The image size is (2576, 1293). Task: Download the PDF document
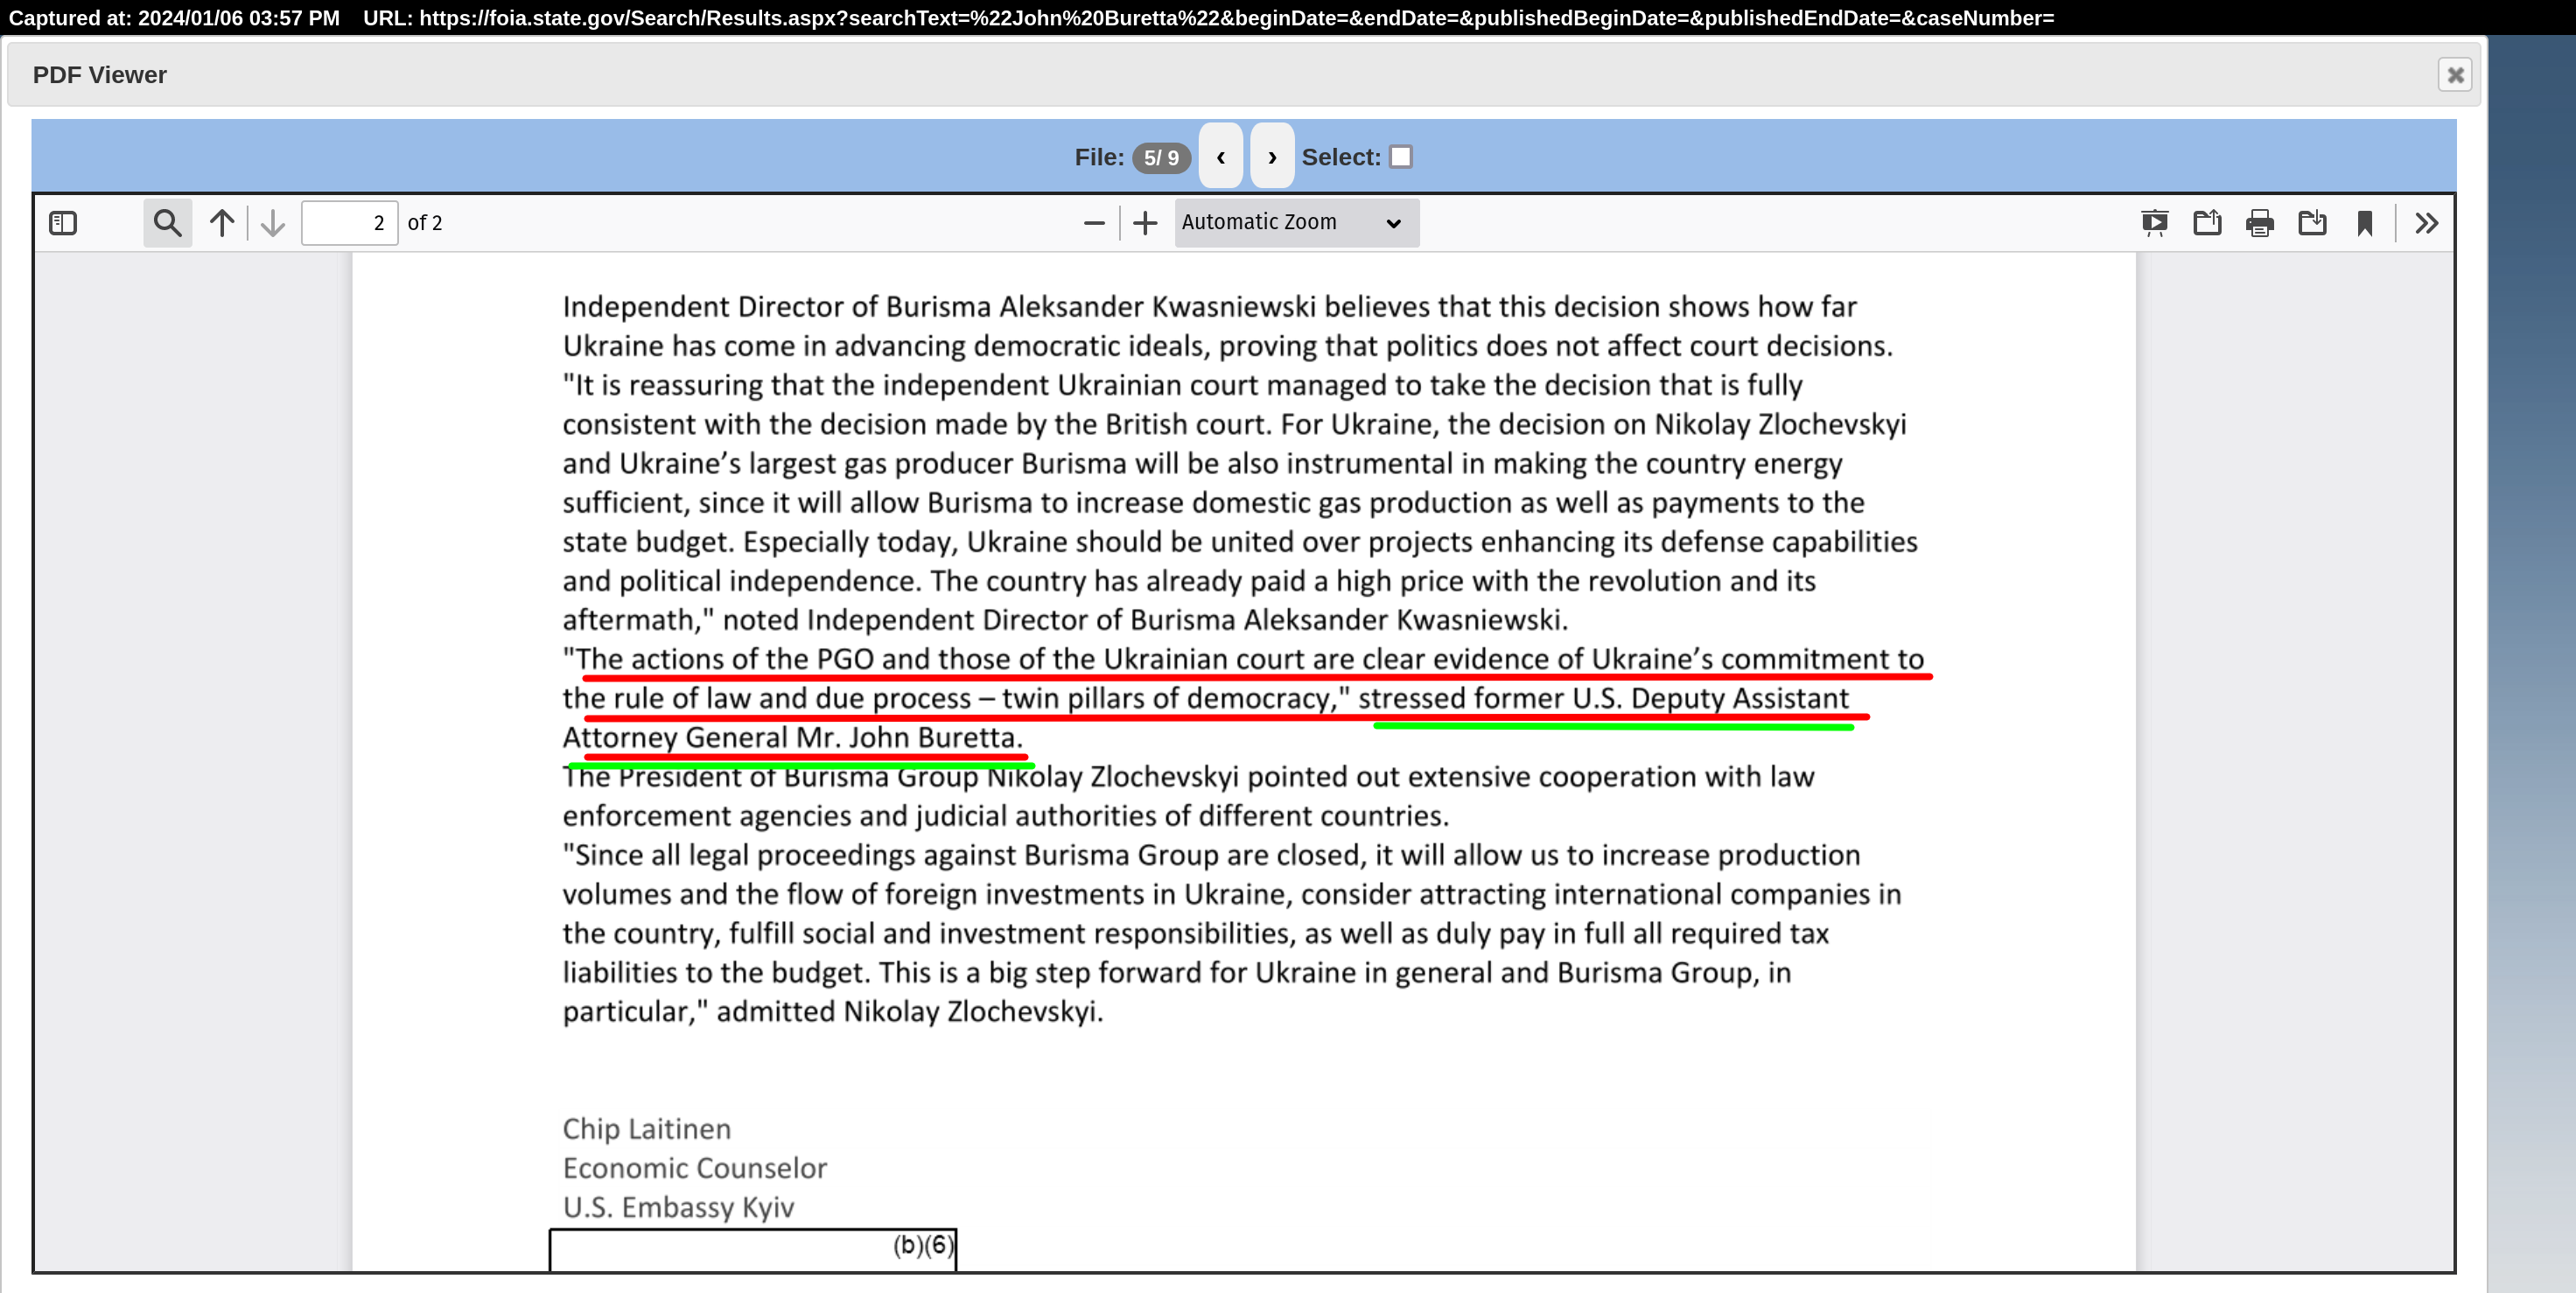[x=2312, y=223]
